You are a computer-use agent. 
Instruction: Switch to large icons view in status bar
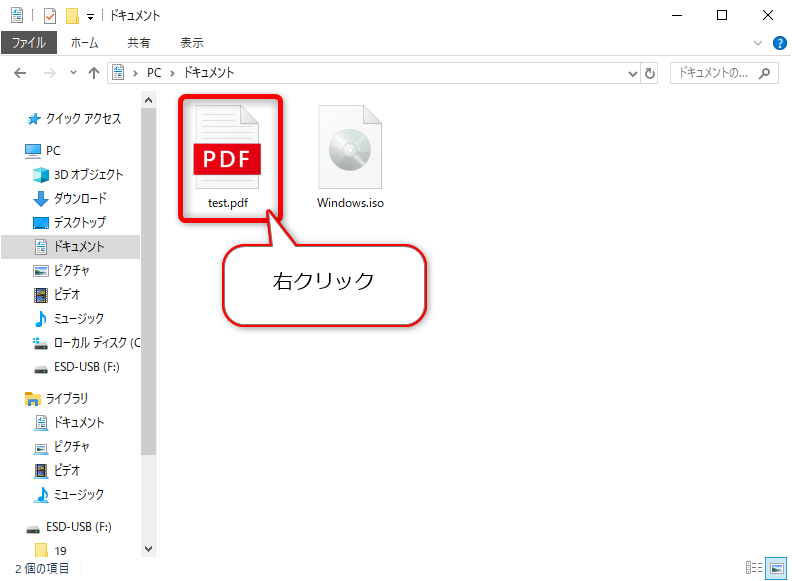point(775,568)
